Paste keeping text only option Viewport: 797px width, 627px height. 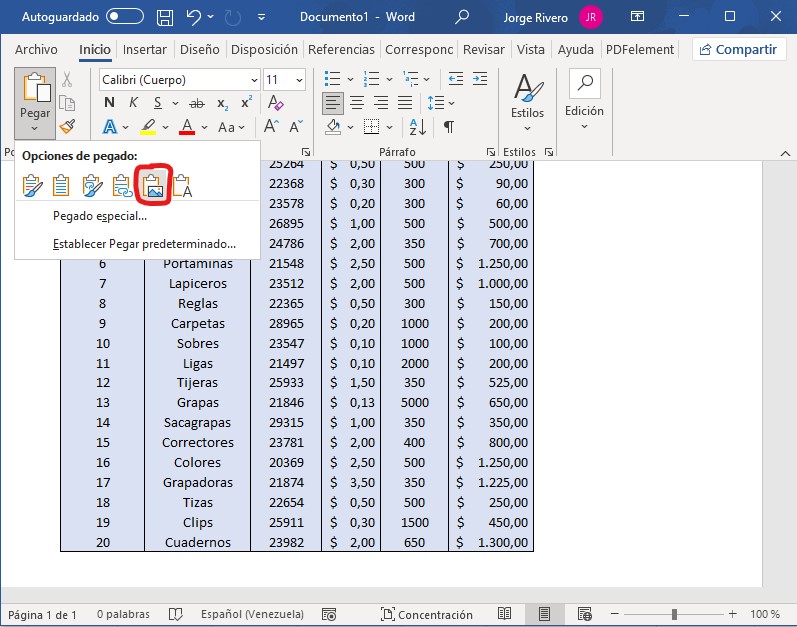pyautogui.click(x=182, y=185)
